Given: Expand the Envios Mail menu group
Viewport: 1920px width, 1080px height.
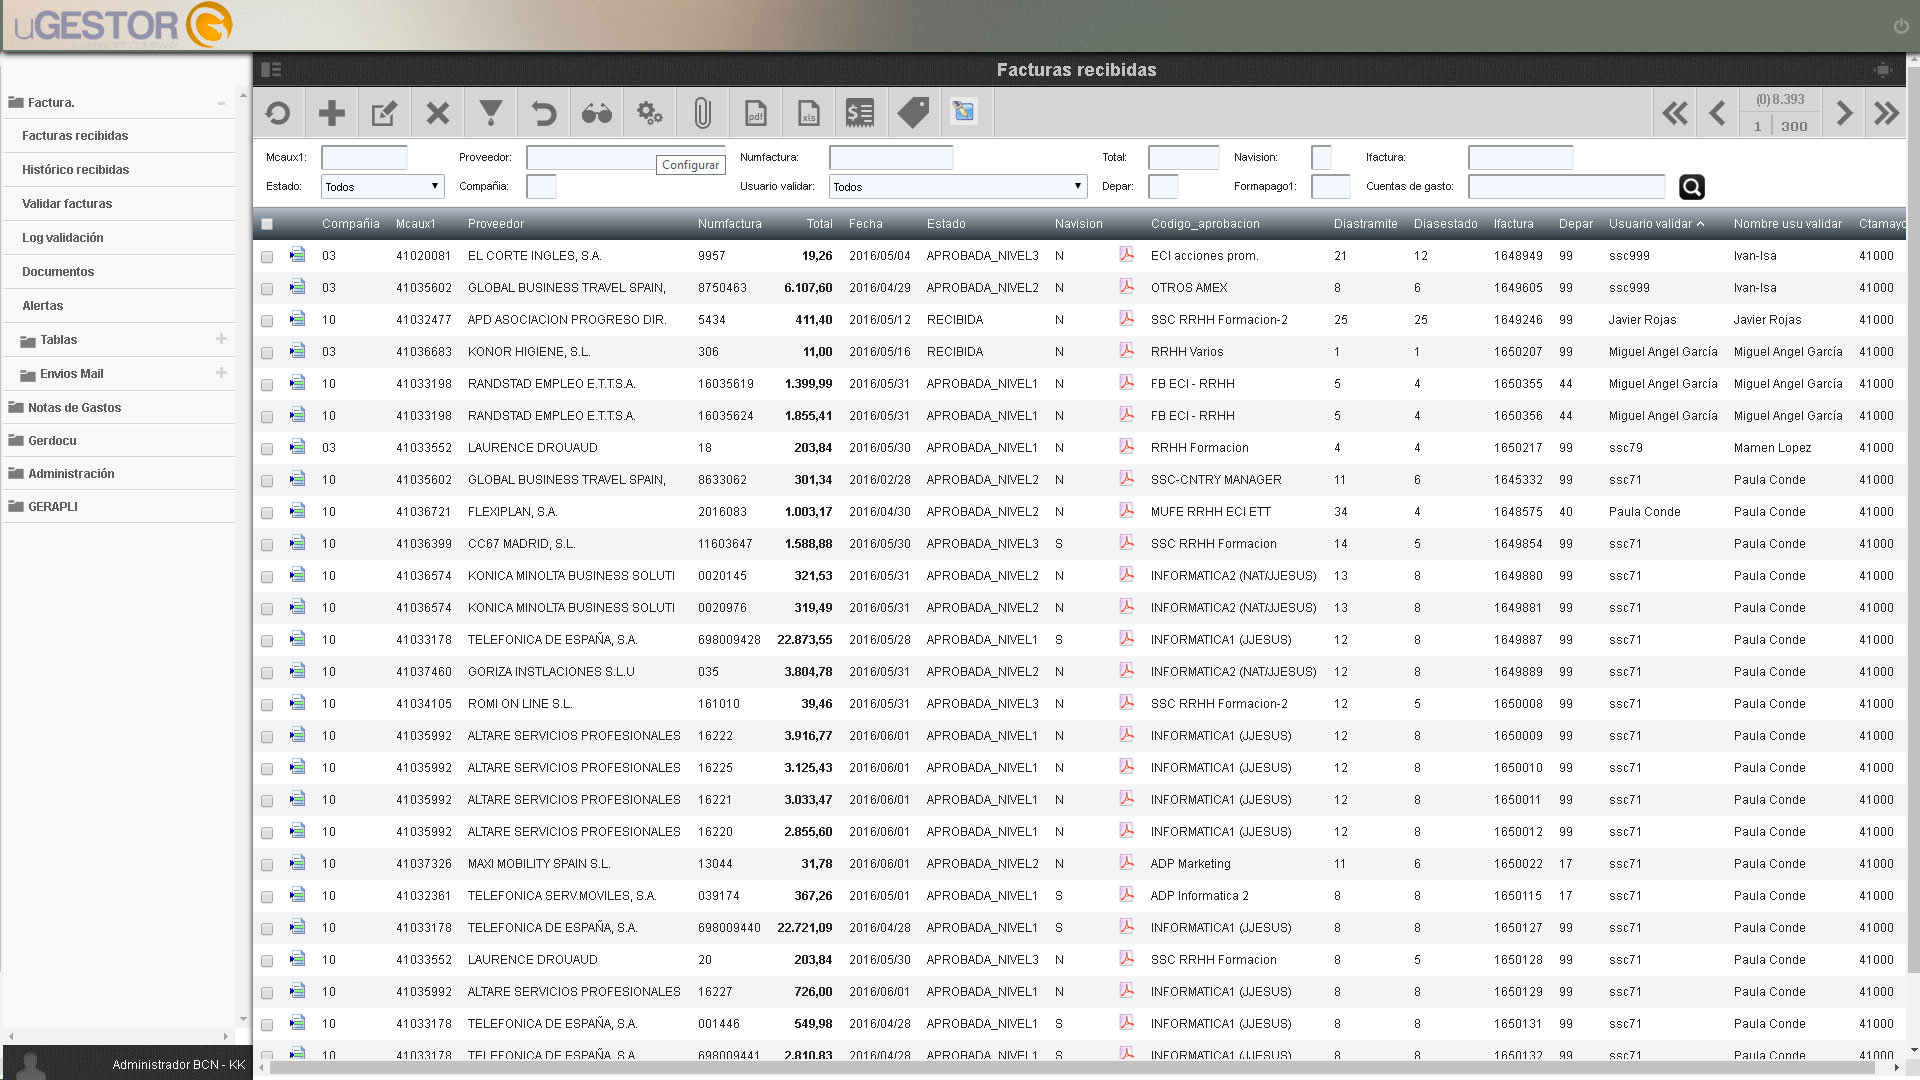Looking at the screenshot, I should tap(221, 373).
